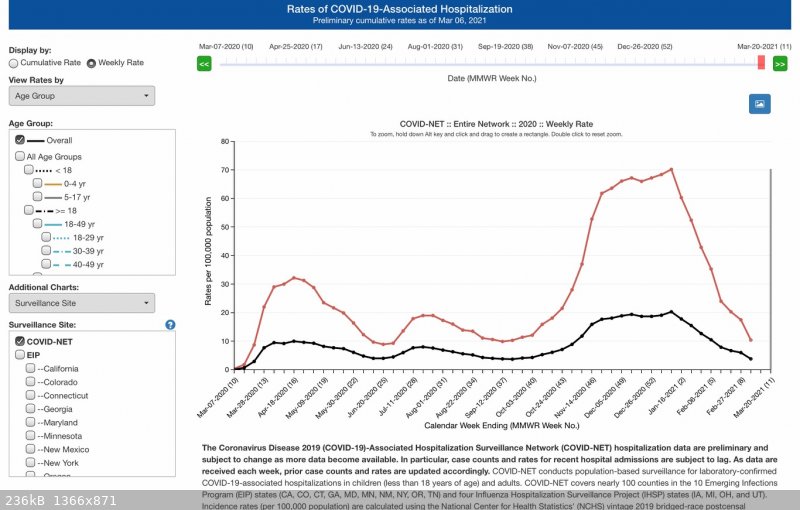Screen dimensions: 800x510
Task: Click the Jun-13-2020 (24) slider label
Action: [365, 46]
